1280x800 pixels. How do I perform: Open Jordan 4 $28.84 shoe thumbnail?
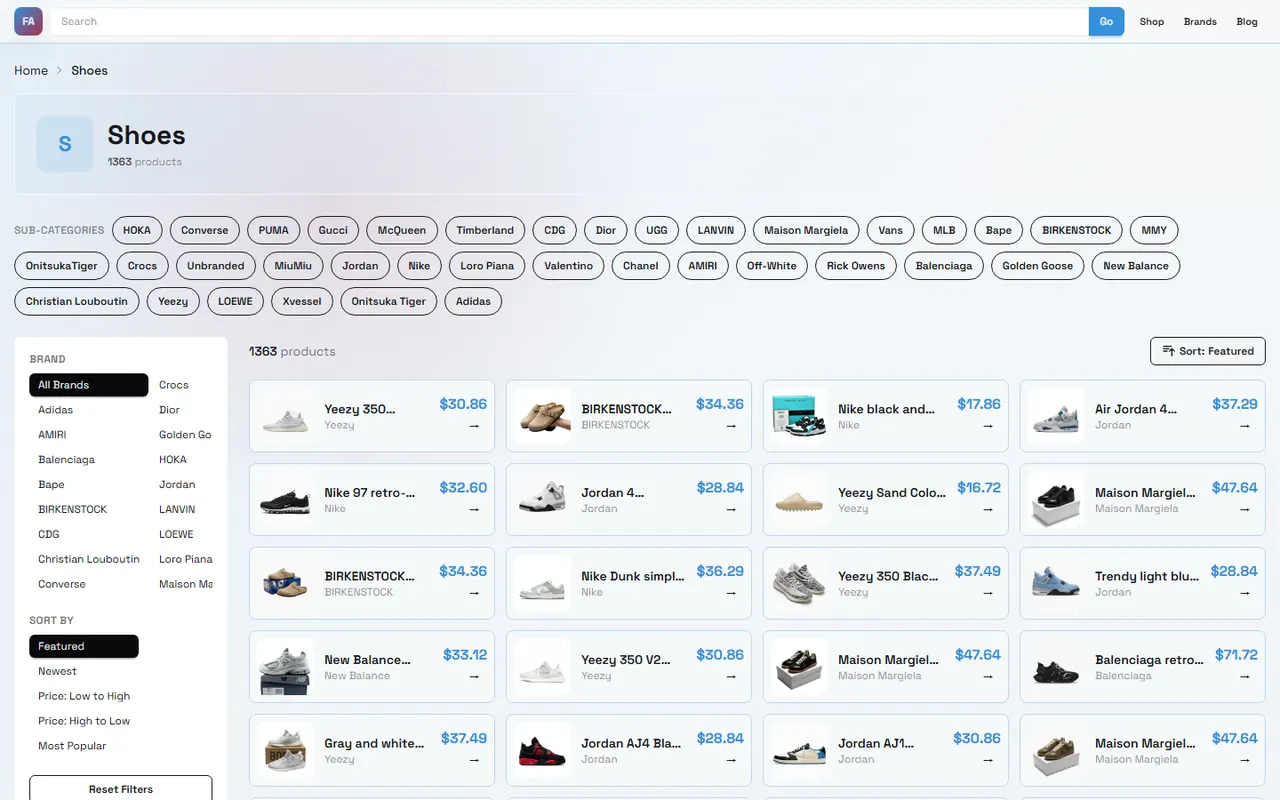click(542, 500)
